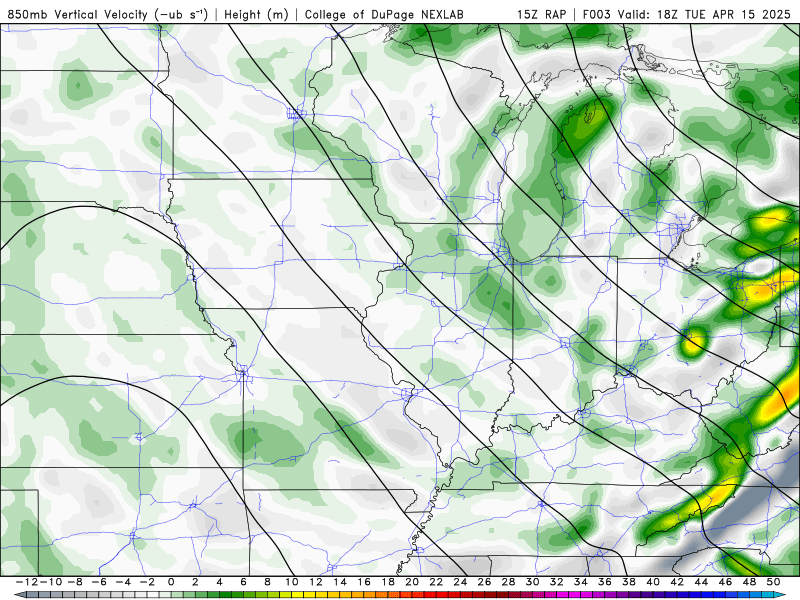This screenshot has height=600, width=800.
Task: Click the 36 label on the color scale
Action: point(605,582)
